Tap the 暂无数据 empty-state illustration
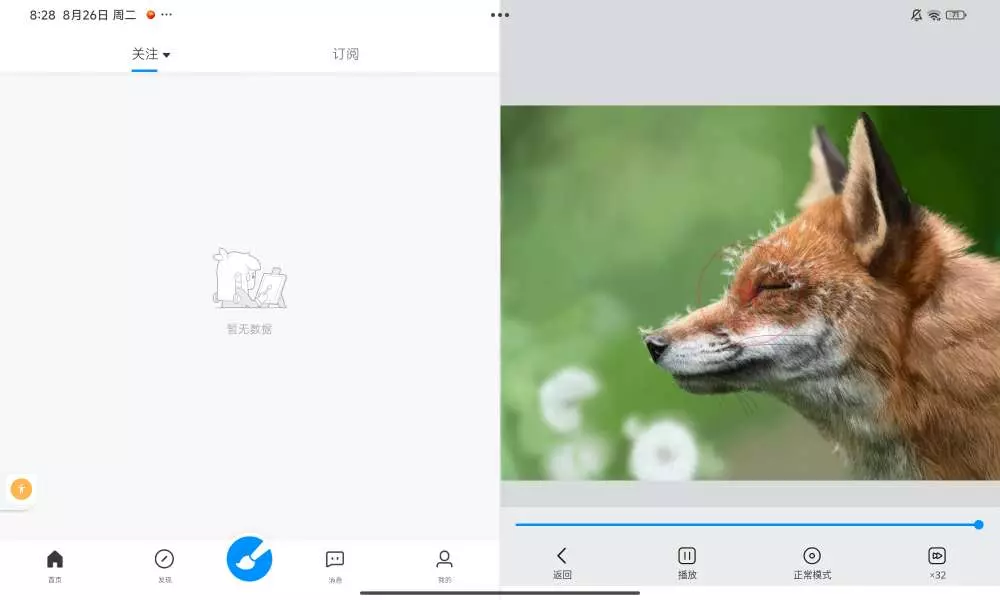Image resolution: width=1000 pixels, height=600 pixels. click(249, 278)
